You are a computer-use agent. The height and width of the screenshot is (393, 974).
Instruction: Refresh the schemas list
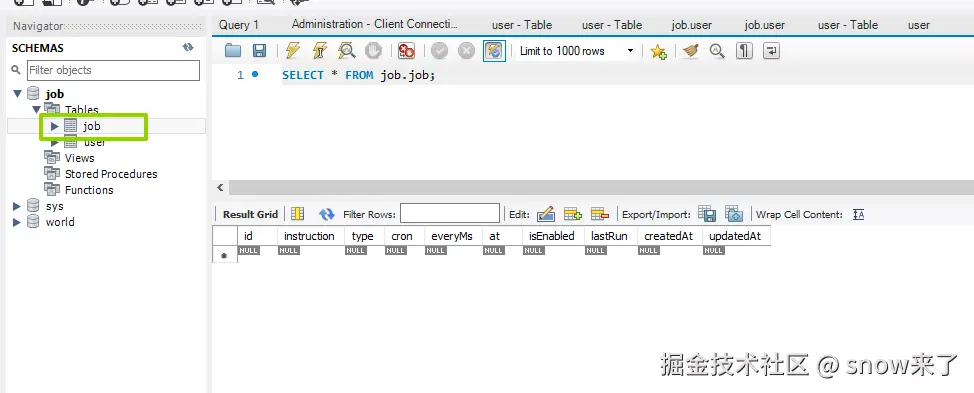click(x=188, y=47)
